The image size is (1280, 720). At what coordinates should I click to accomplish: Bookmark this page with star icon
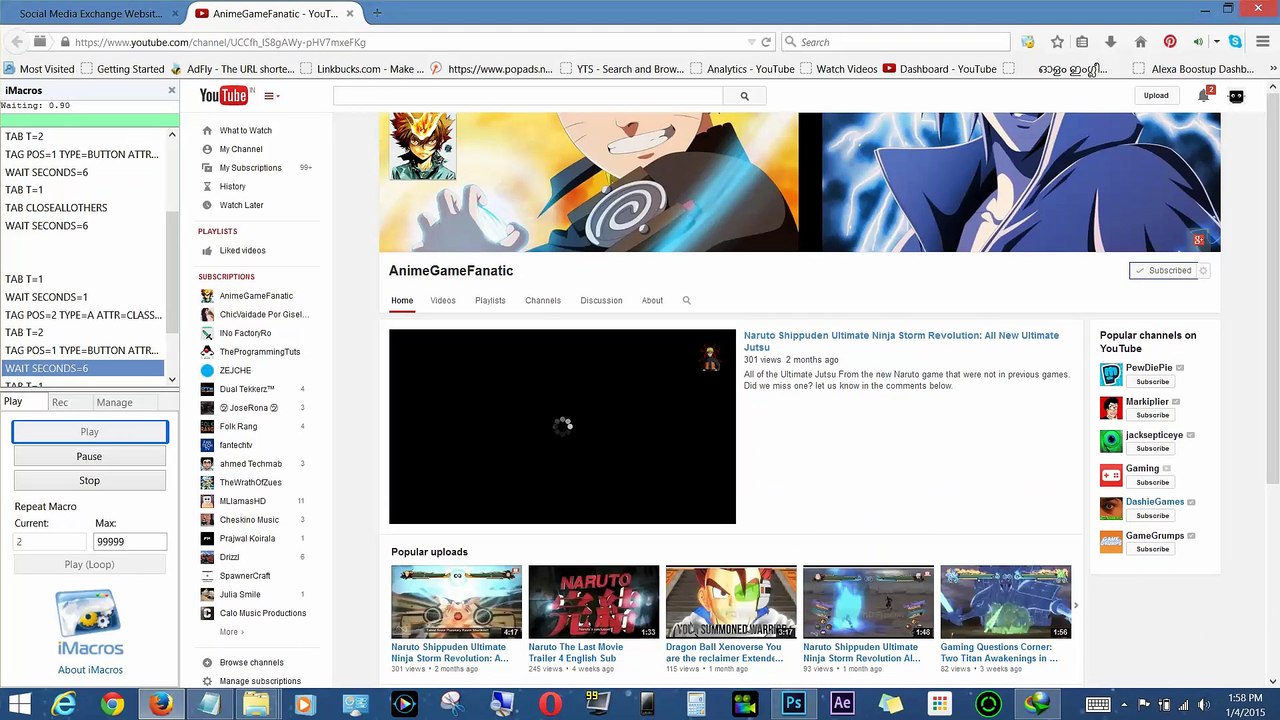pyautogui.click(x=1057, y=42)
